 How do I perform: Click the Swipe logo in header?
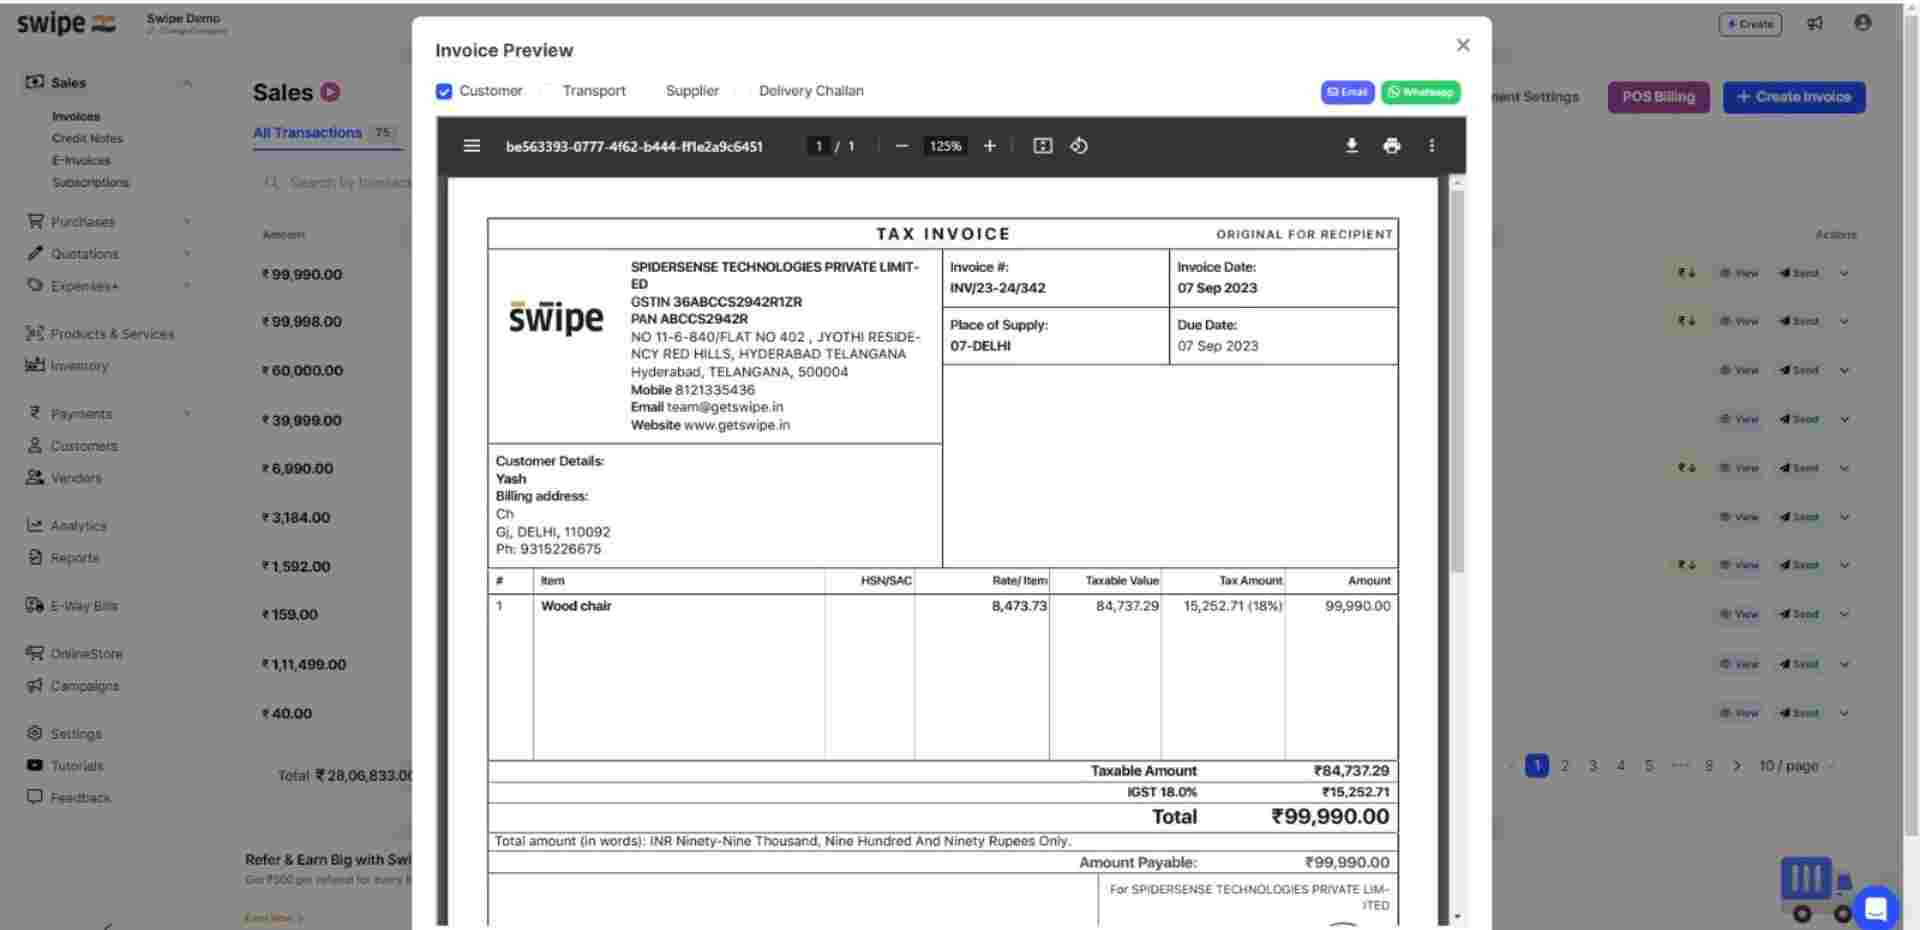(x=66, y=23)
